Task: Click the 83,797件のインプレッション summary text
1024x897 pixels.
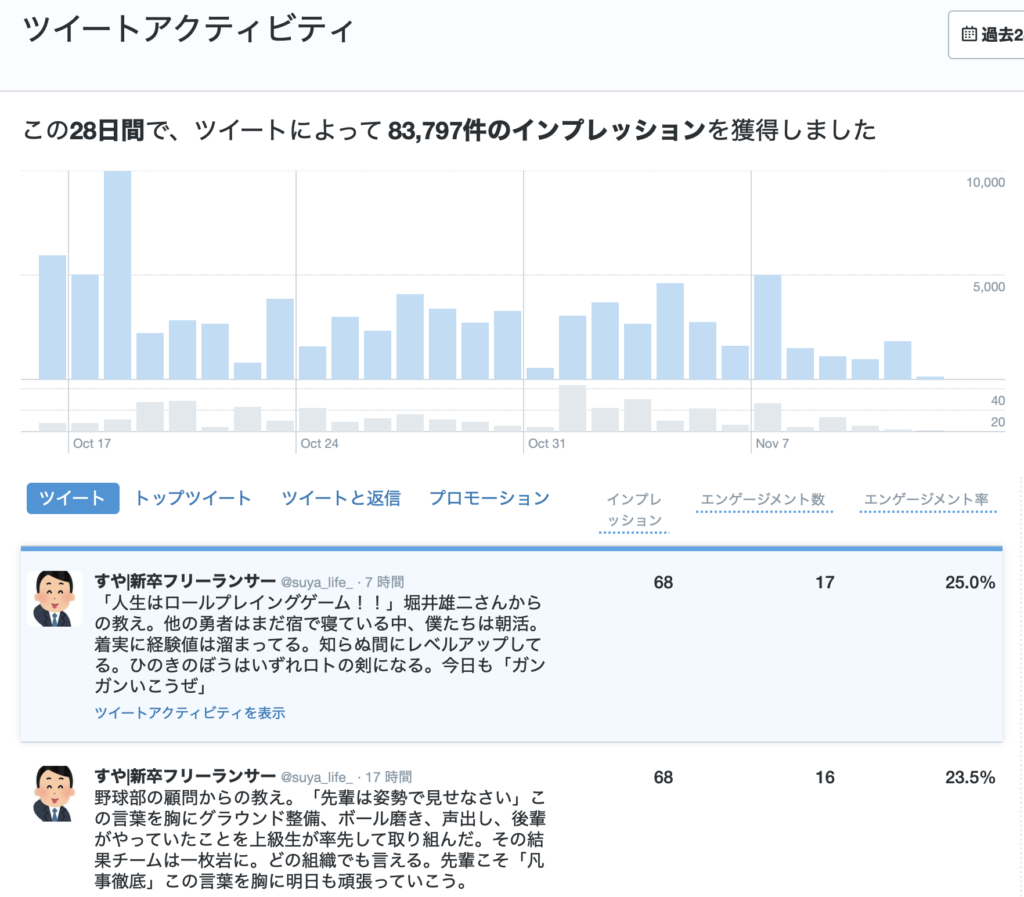Action: click(547, 130)
